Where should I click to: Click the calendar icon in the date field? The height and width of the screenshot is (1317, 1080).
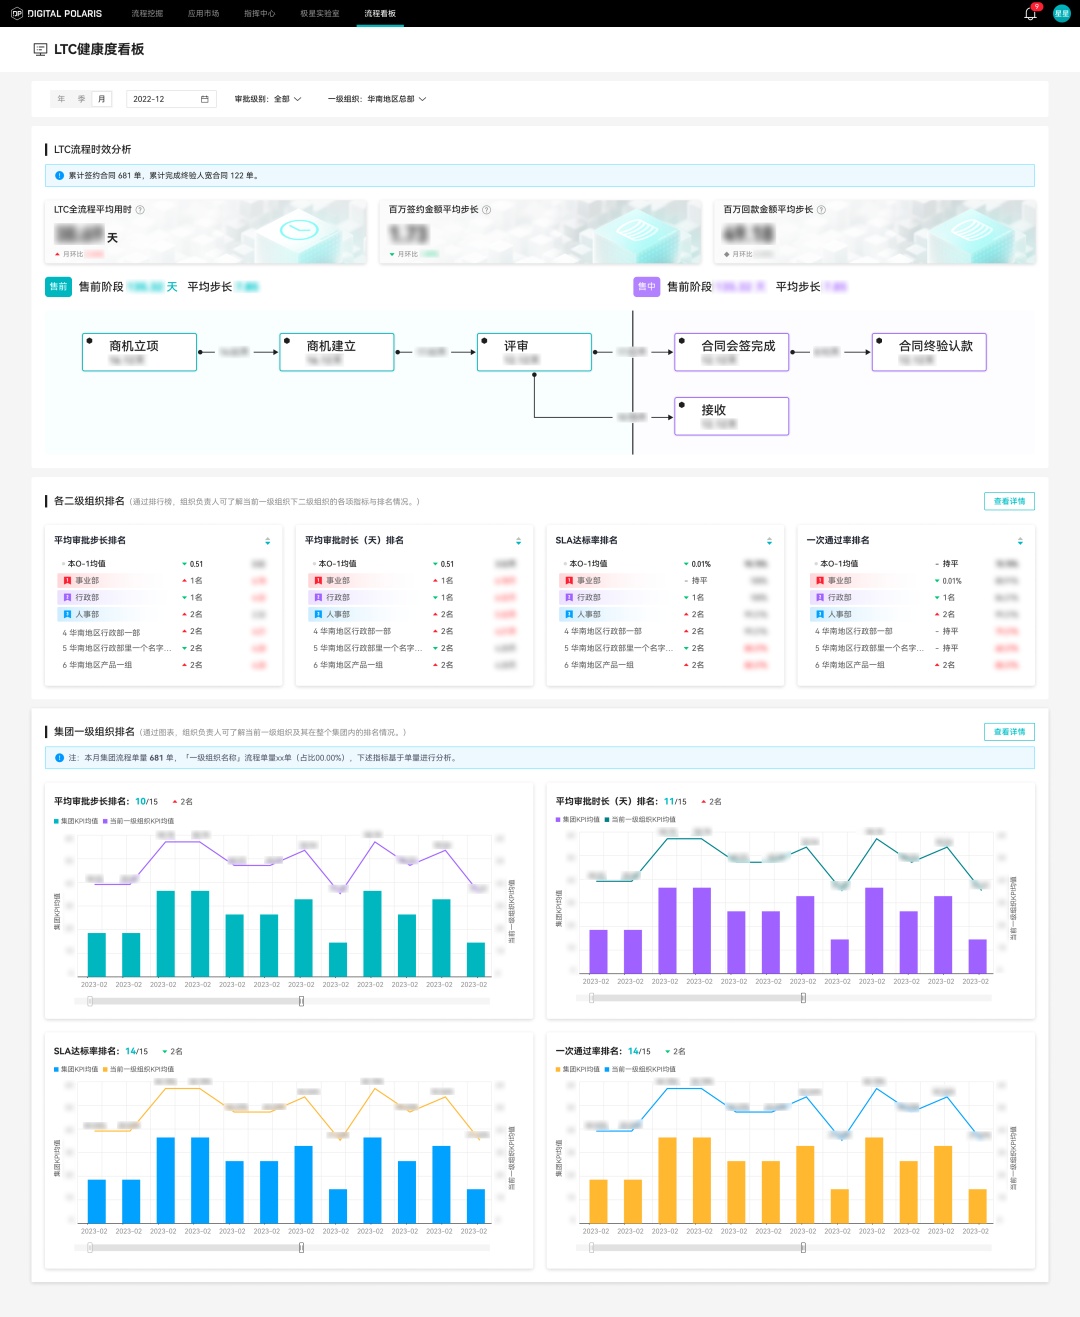point(205,99)
